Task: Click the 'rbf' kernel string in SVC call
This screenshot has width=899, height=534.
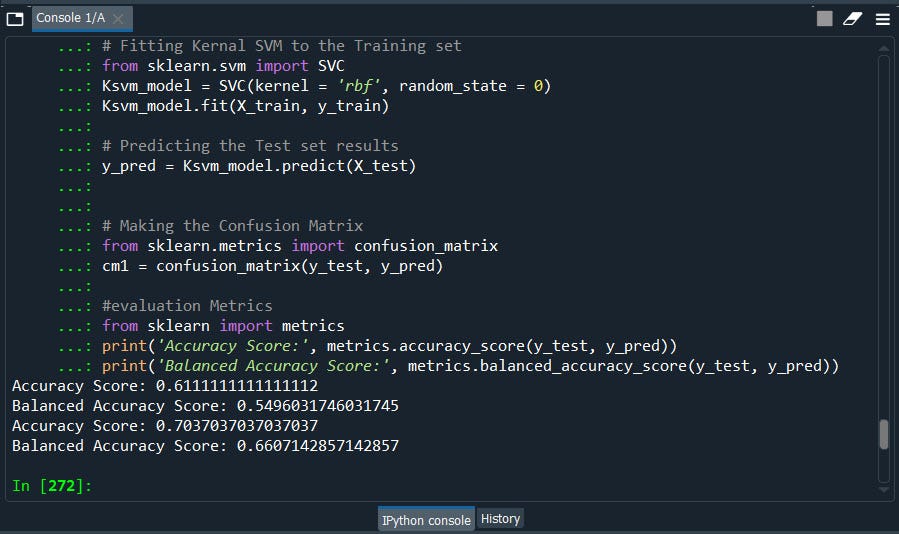Action: click(358, 86)
